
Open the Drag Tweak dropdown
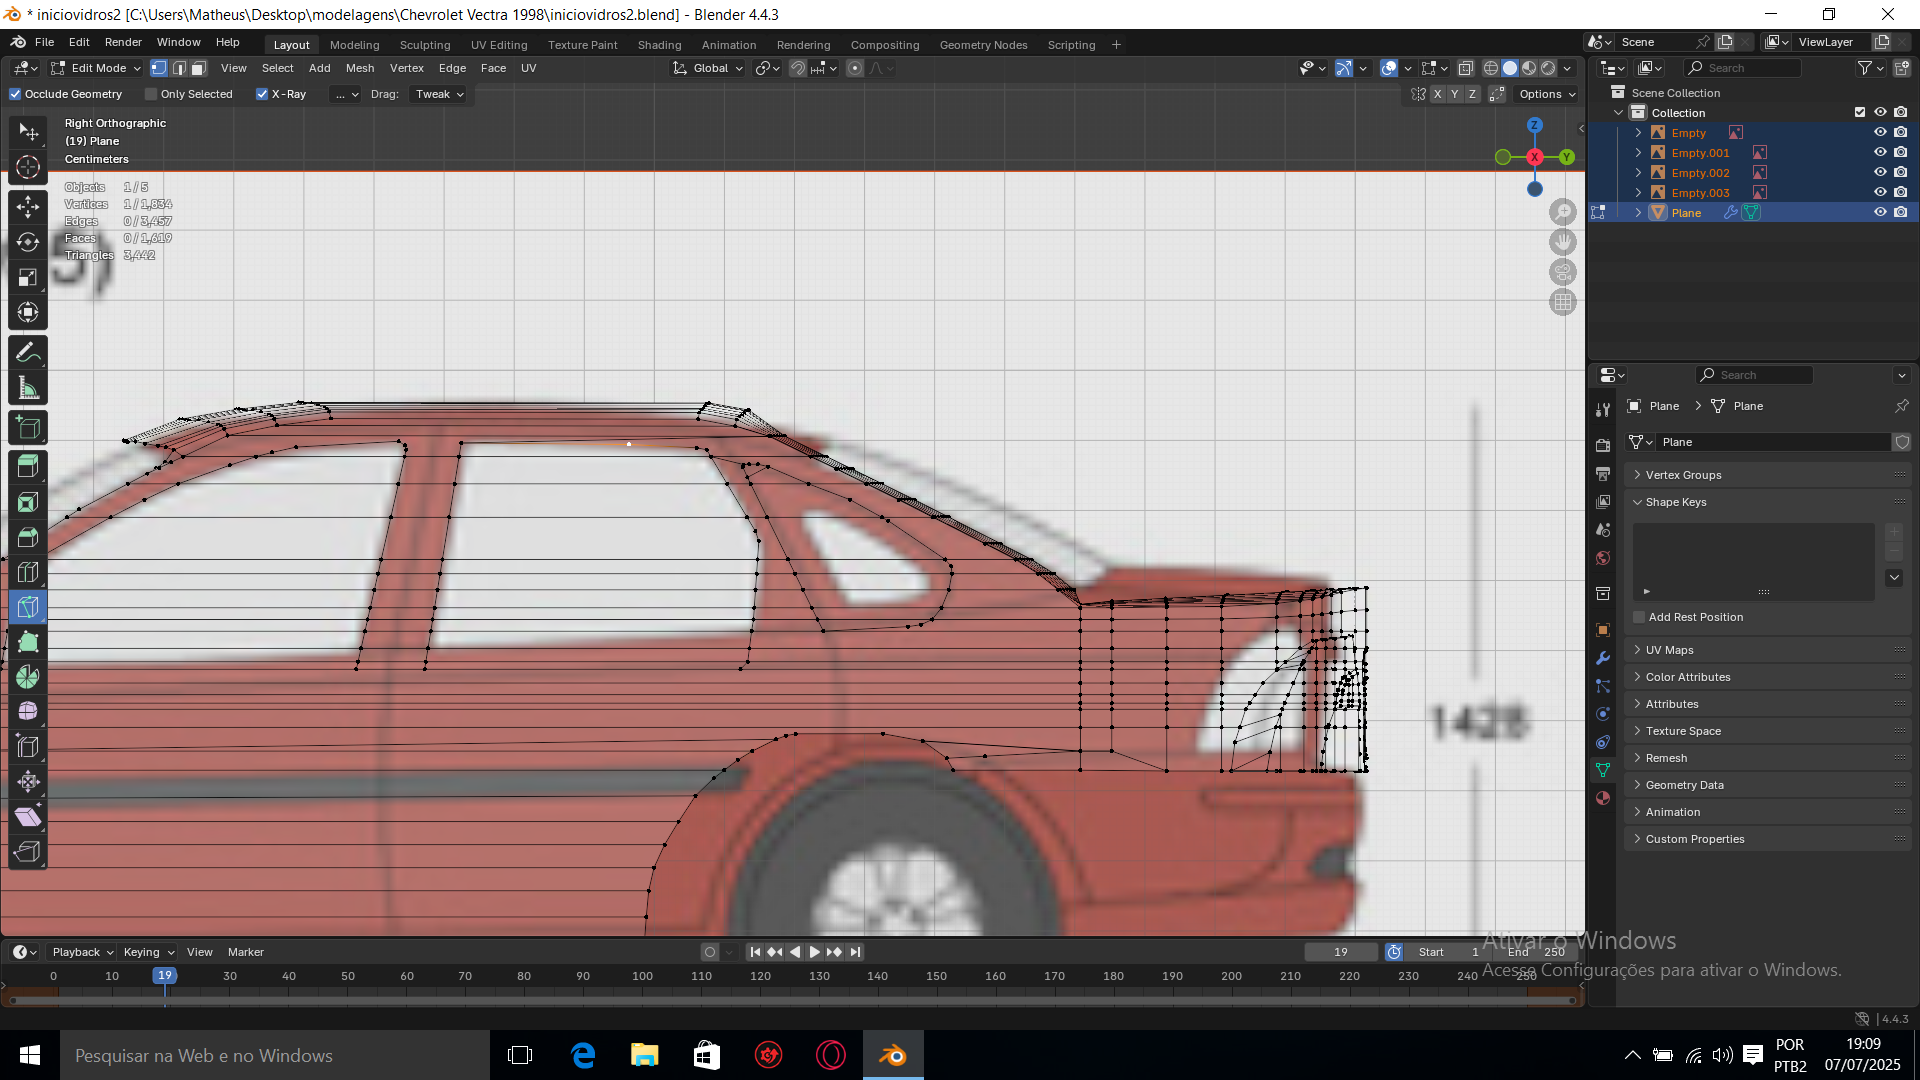[439, 94]
